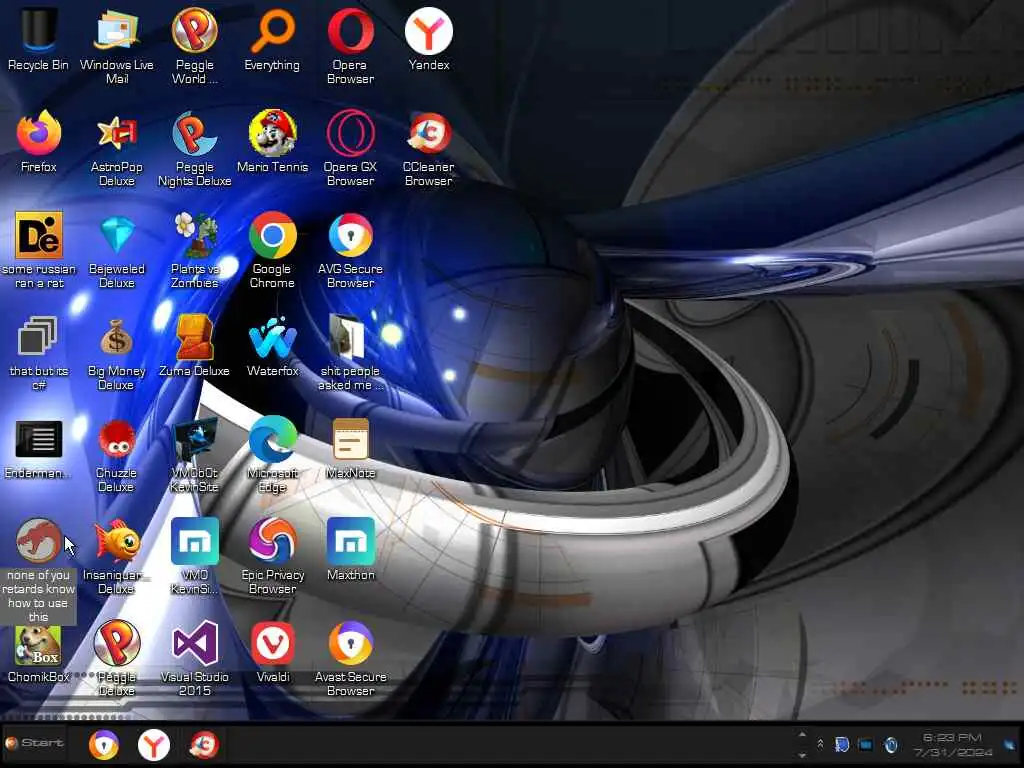This screenshot has width=1024, height=768.
Task: Open the blue shield tray icon
Action: coord(842,744)
